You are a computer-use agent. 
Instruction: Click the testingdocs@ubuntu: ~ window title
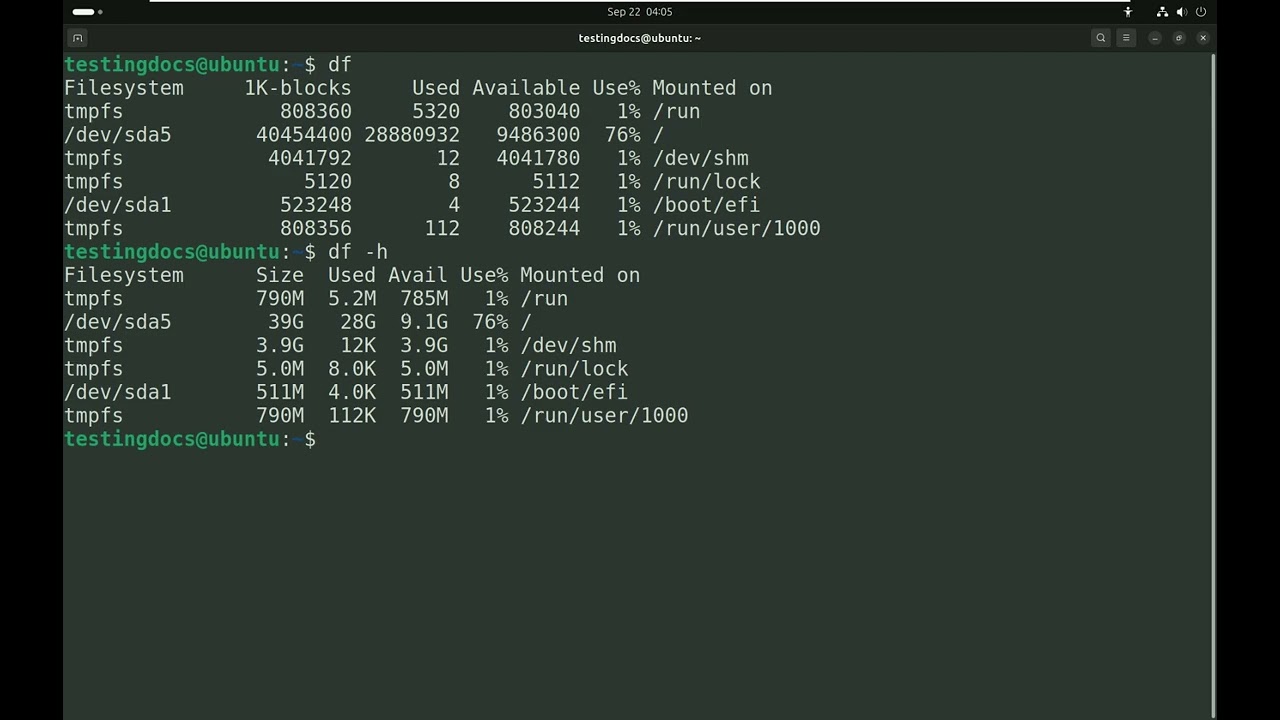point(640,38)
